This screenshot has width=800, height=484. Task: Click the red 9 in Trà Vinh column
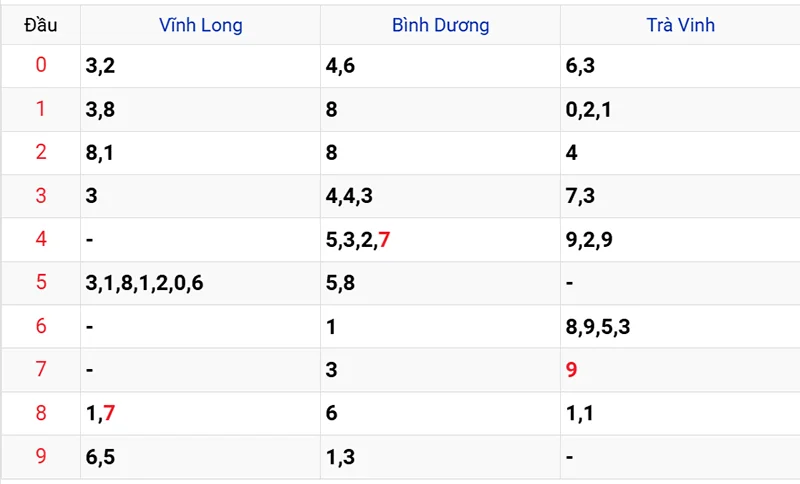(572, 370)
